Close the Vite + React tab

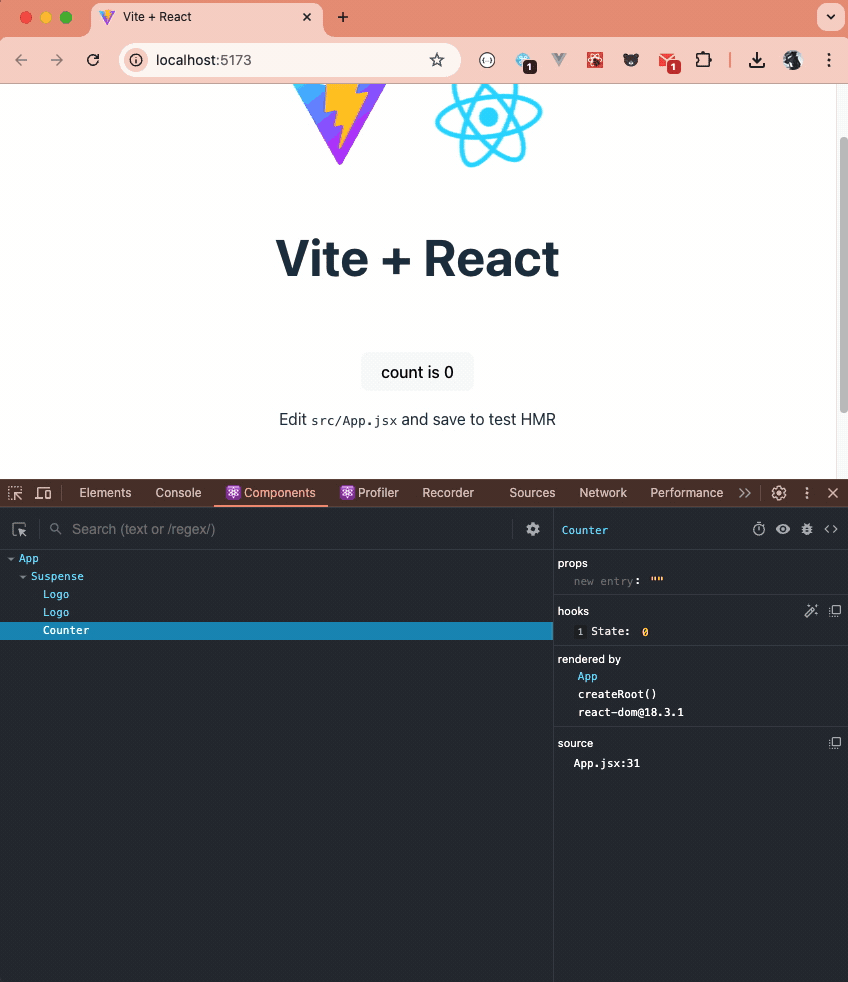[x=307, y=17]
